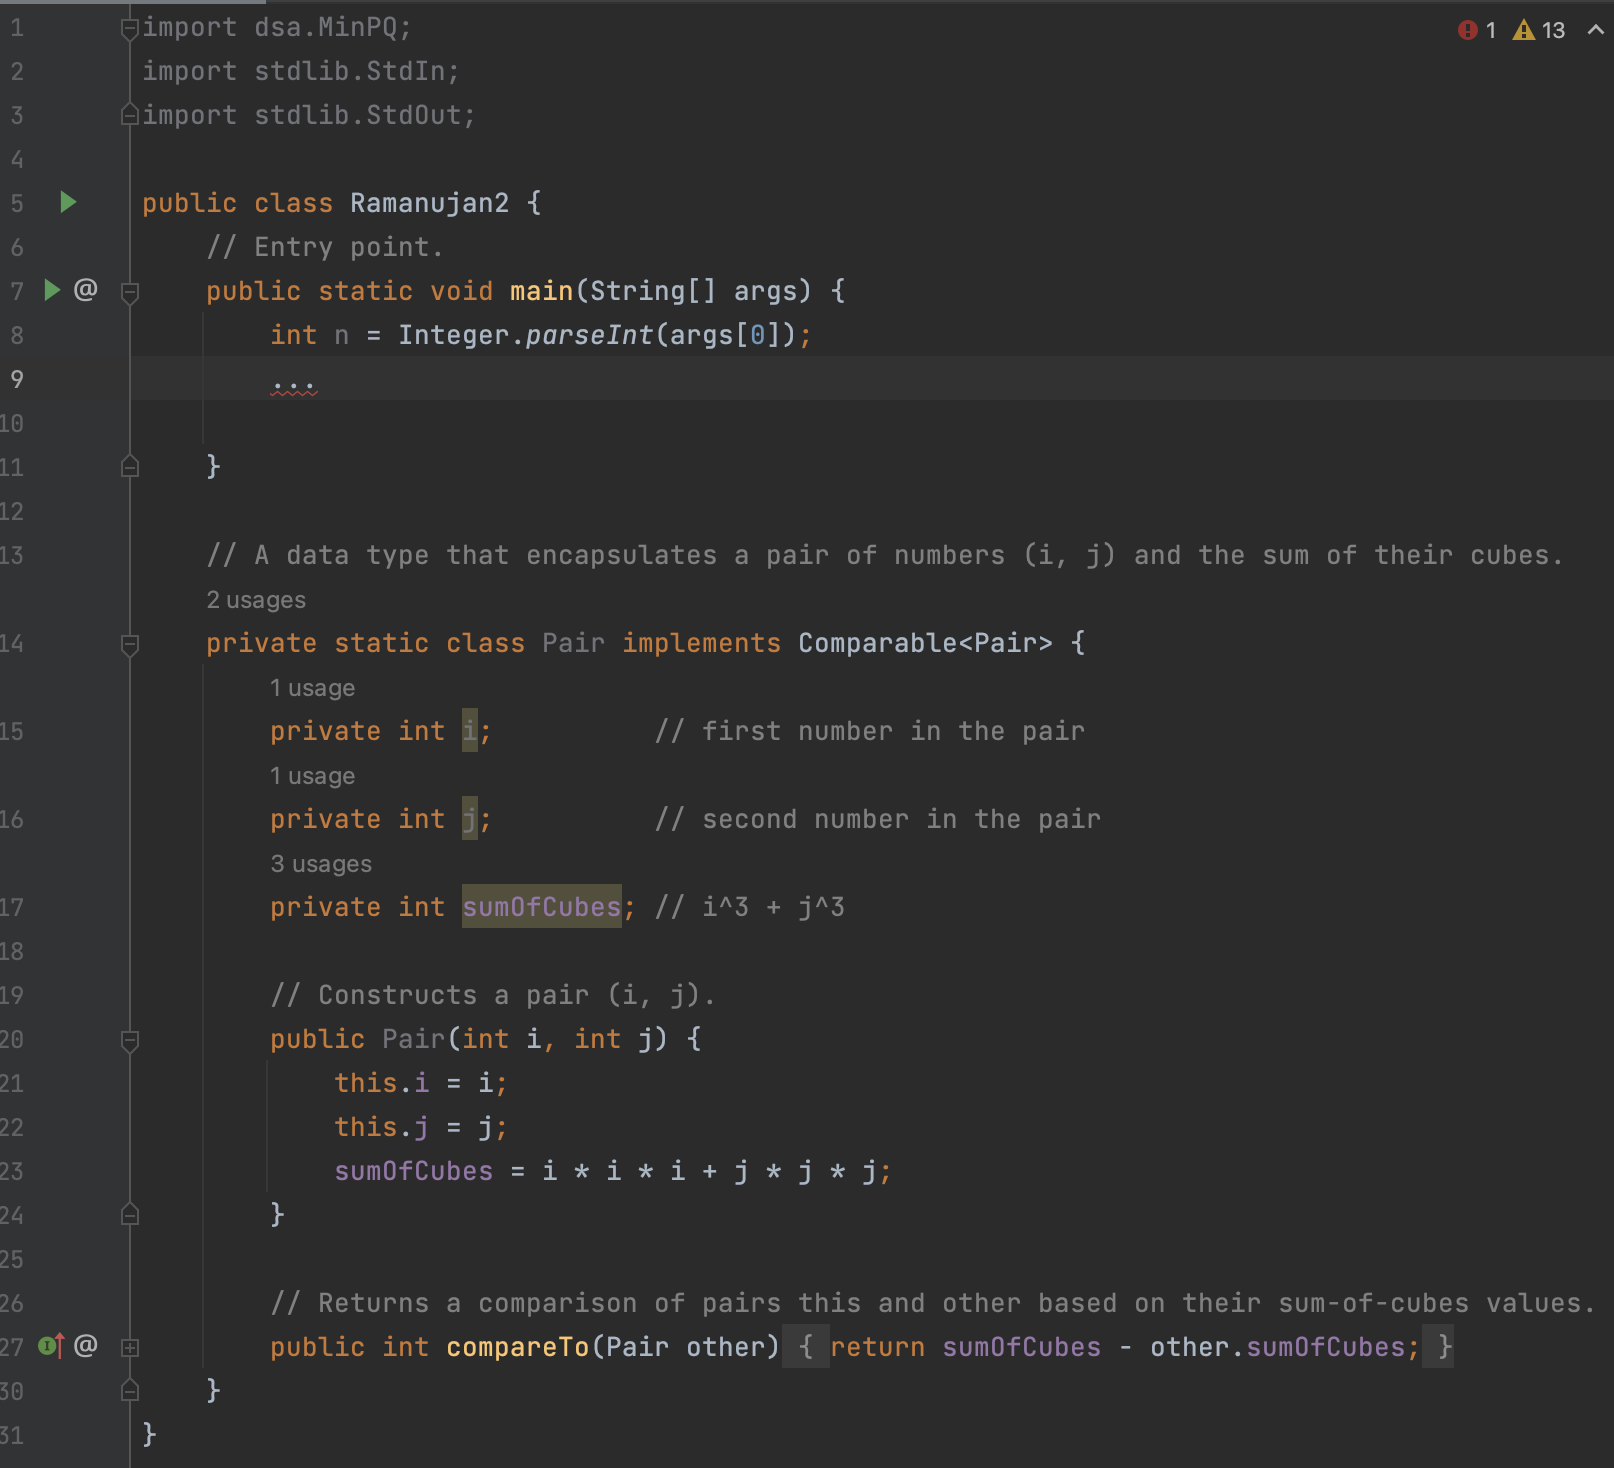This screenshot has height=1468, width=1614.
Task: Click Comparable<Pair> in class declaration
Action: 925,643
